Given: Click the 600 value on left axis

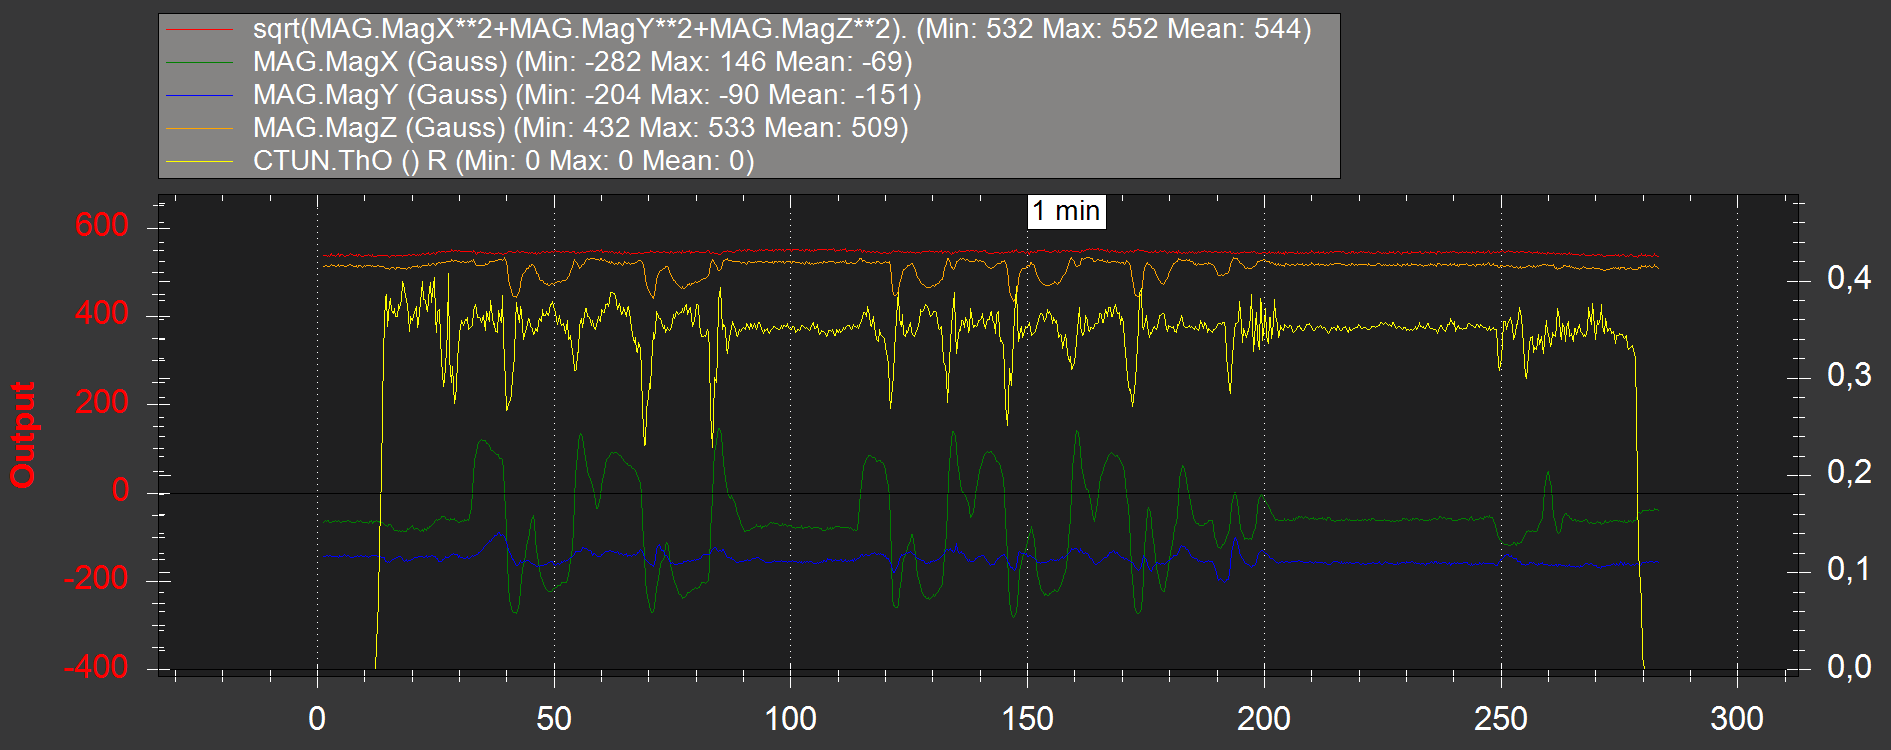Looking at the screenshot, I should pos(102,225).
